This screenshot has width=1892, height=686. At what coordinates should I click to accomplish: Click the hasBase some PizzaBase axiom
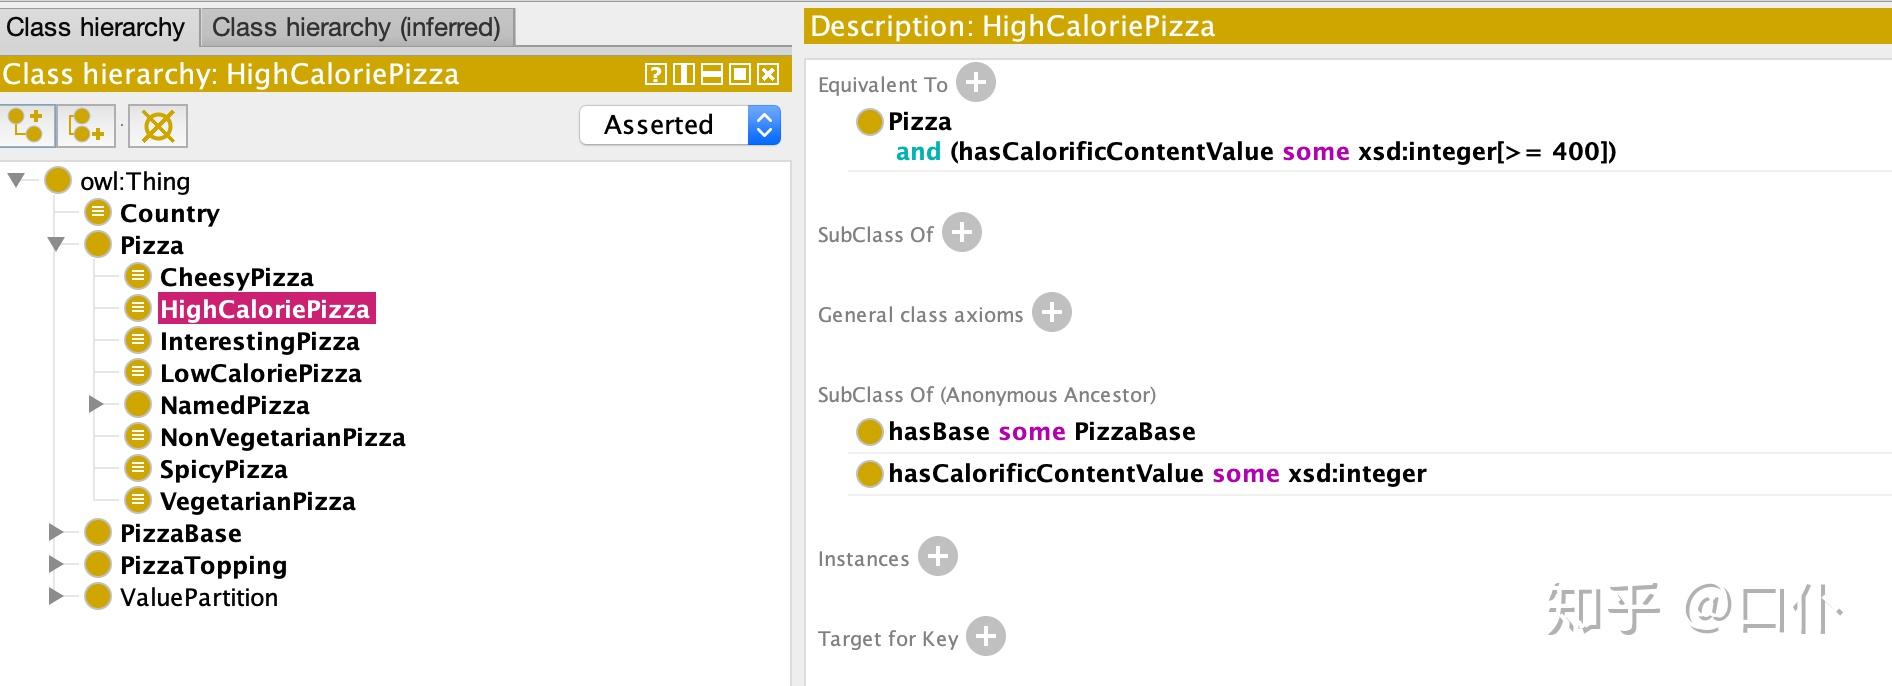coord(1041,431)
